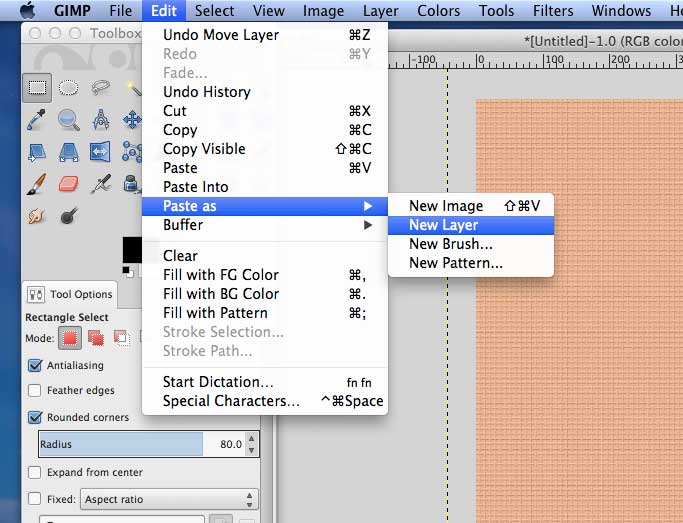The image size is (683, 523).
Task: Select the Rectangle Select tool
Action: [x=37, y=88]
